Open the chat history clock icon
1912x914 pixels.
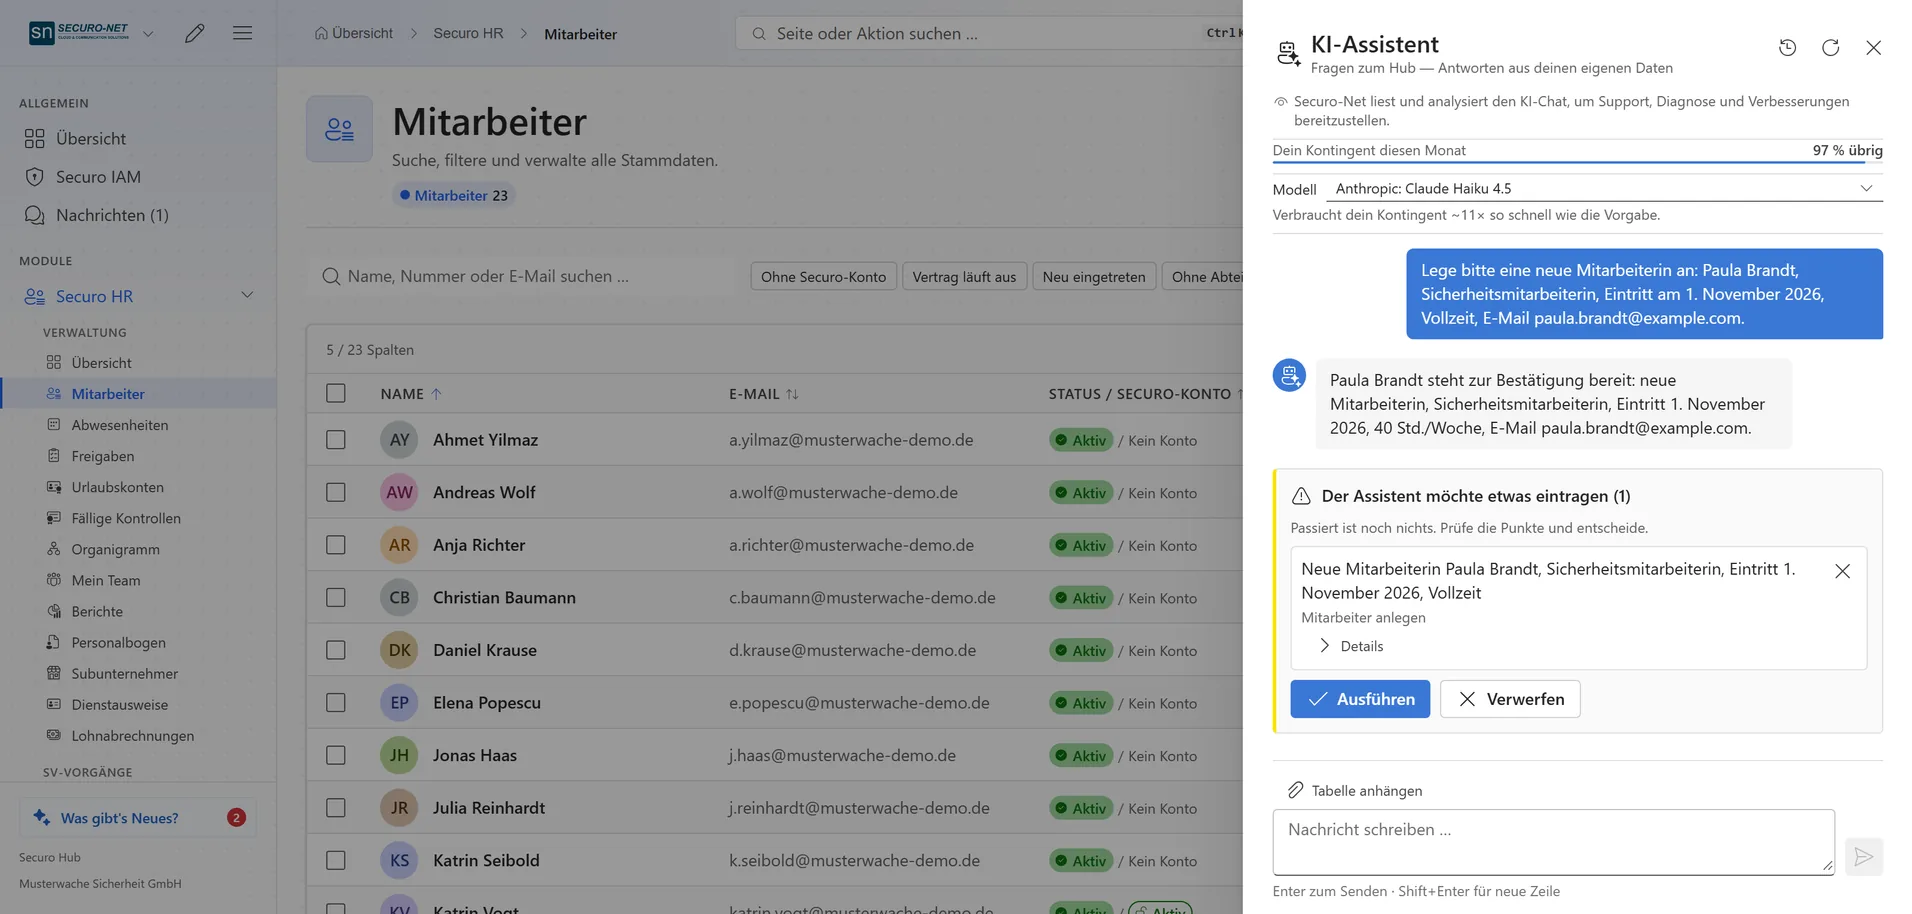[x=1787, y=47]
